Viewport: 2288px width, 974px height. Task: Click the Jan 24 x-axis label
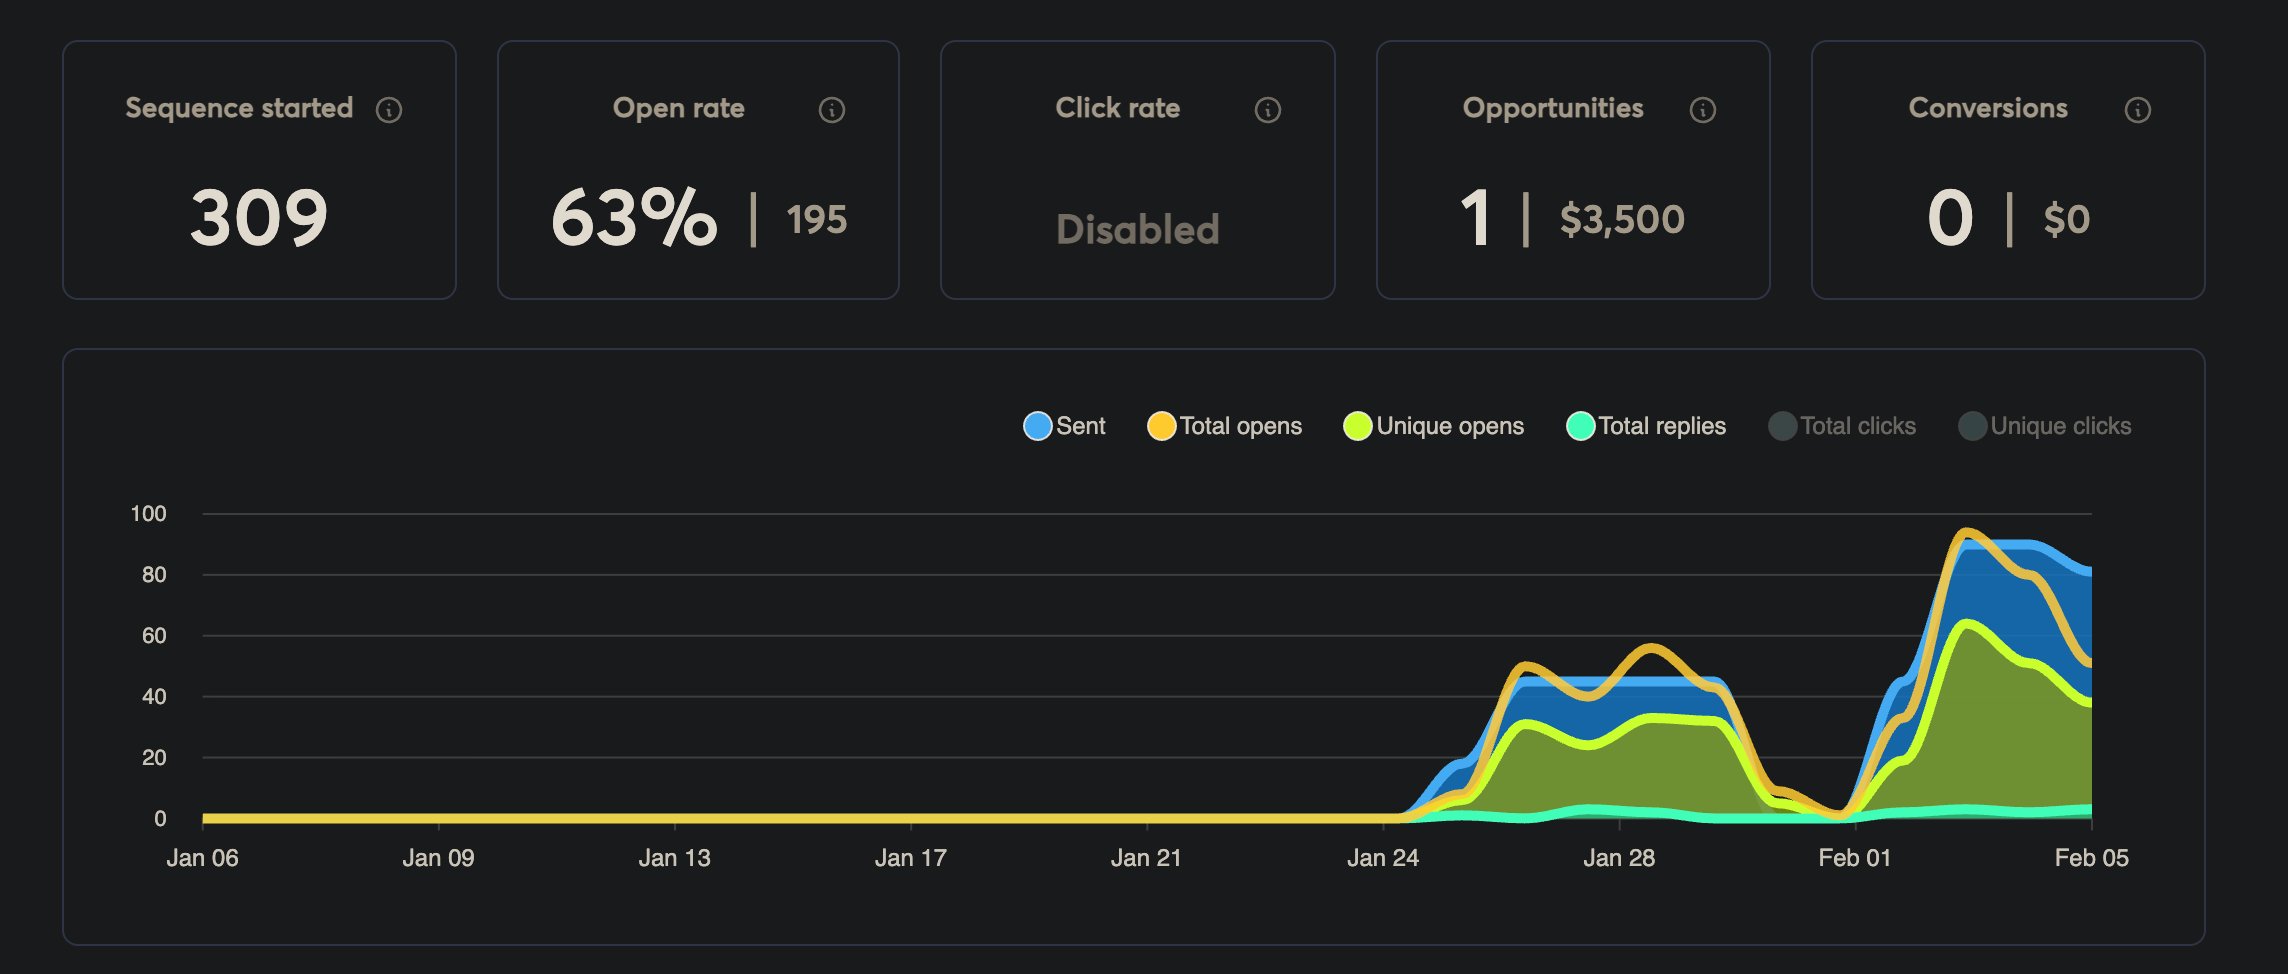point(1382,858)
